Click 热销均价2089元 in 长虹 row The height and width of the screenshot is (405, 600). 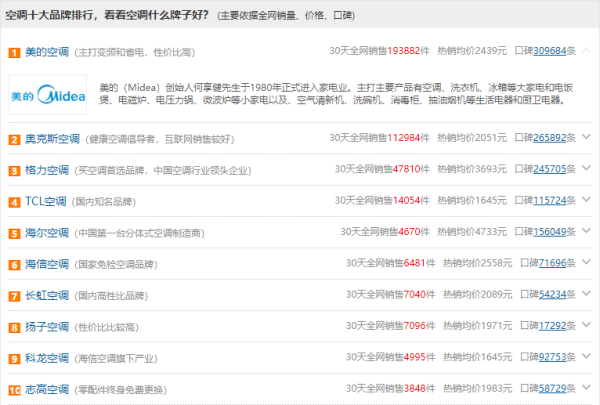coord(478,295)
